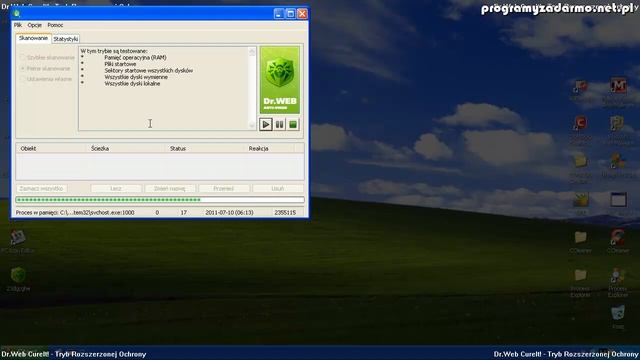
Task: Sort results by the Status column
Action: [x=205, y=149]
